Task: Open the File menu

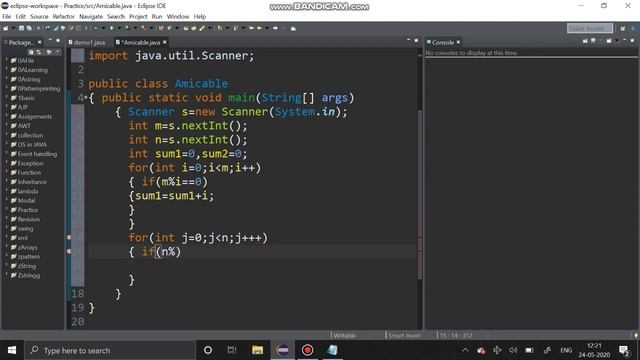Action: click(x=7, y=17)
